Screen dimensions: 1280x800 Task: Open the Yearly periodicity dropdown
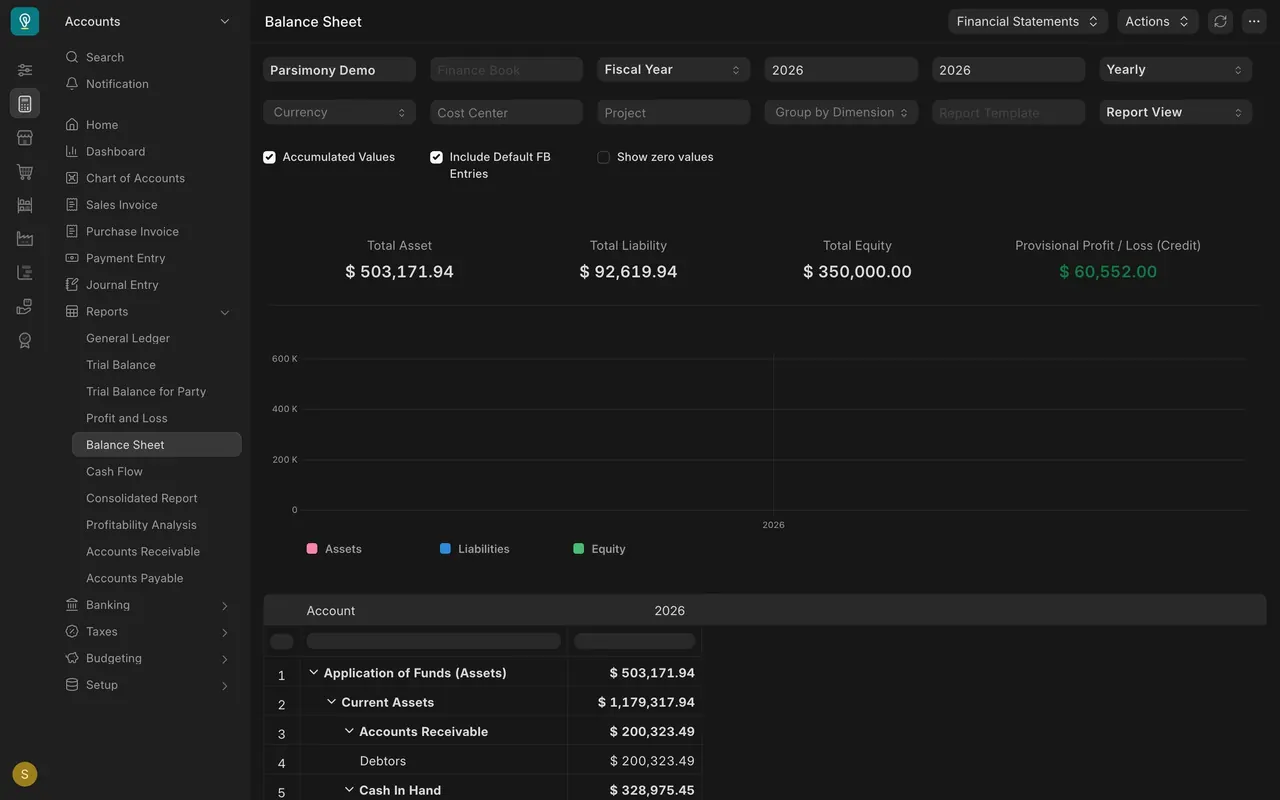pyautogui.click(x=1175, y=69)
